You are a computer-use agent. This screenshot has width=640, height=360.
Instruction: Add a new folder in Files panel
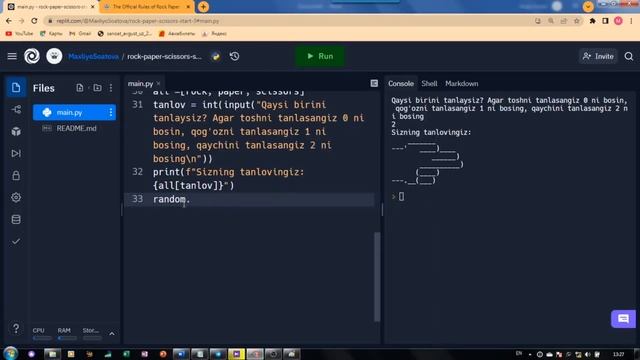tap(97, 88)
